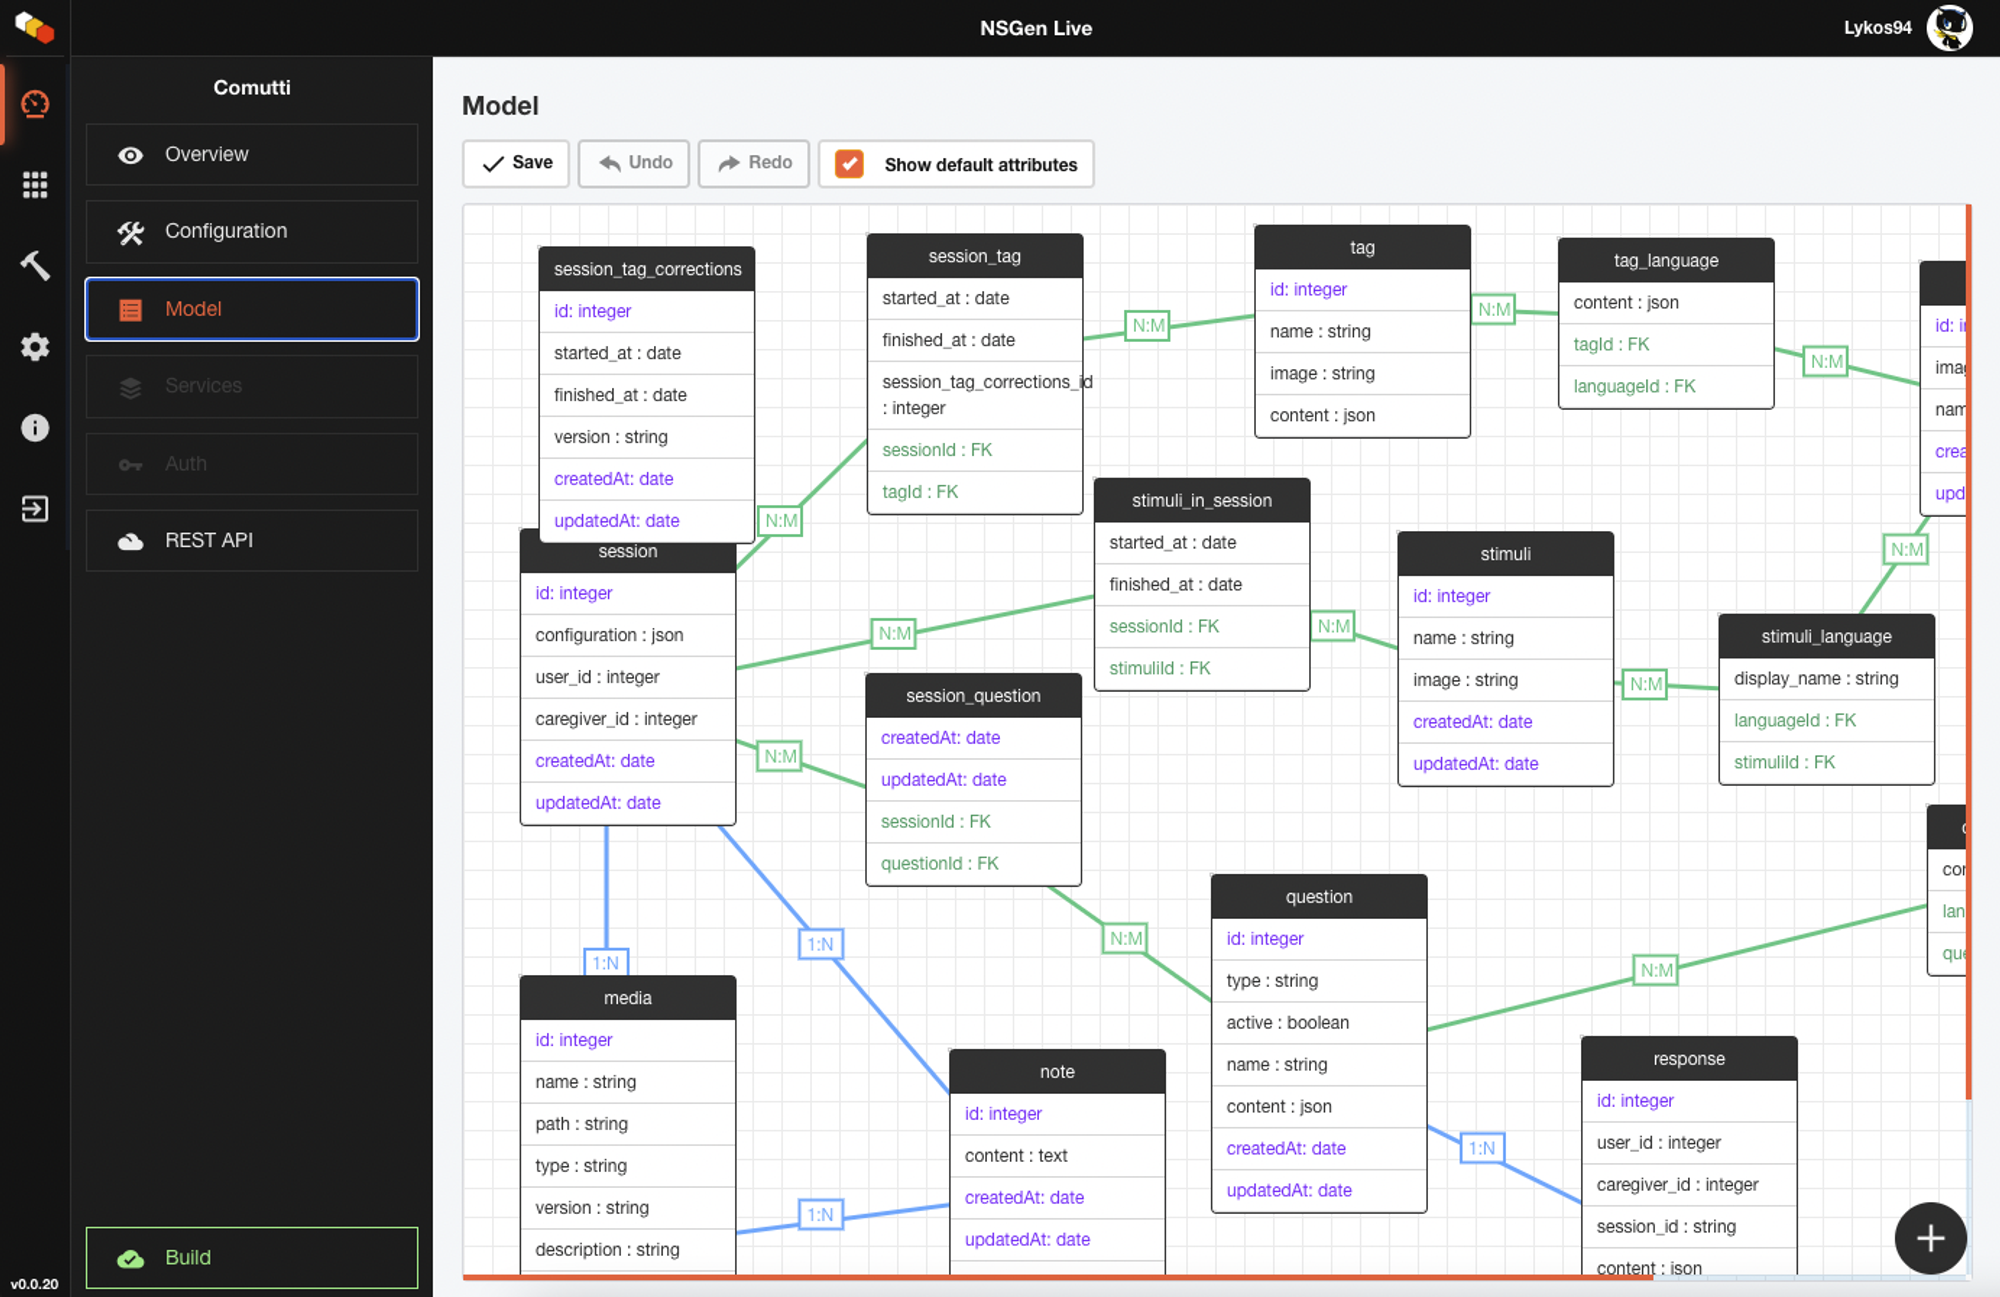Open the settings gear icon

[35, 347]
